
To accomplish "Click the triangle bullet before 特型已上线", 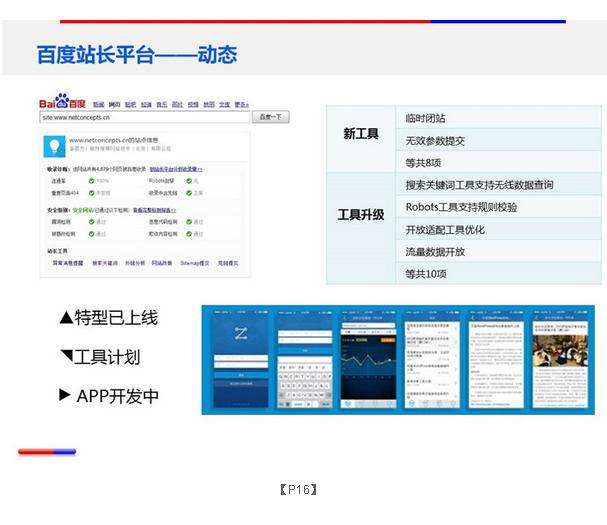I will click(x=66, y=318).
